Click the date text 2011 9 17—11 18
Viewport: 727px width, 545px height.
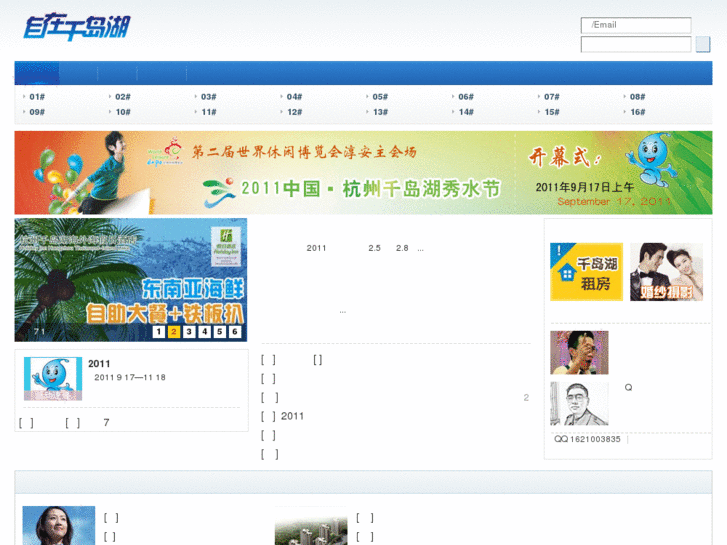pyautogui.click(x=130, y=378)
